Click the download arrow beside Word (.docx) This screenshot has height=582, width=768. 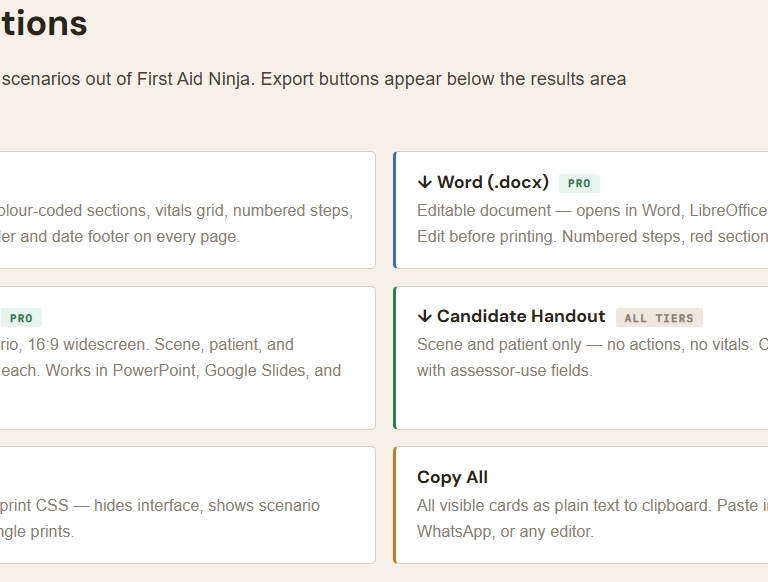(425, 182)
